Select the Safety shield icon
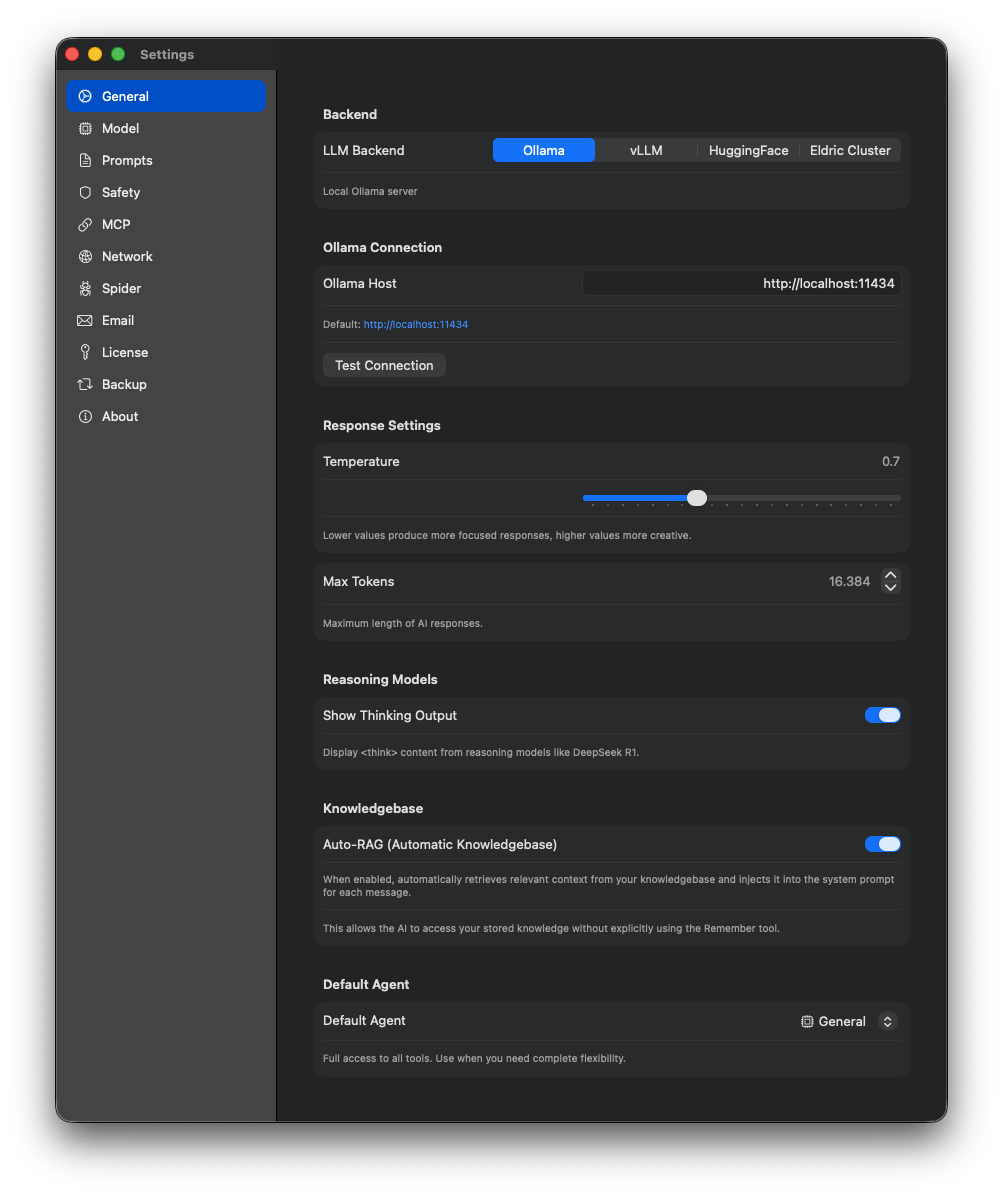Screen dimensions: 1003x1196 coord(85,192)
